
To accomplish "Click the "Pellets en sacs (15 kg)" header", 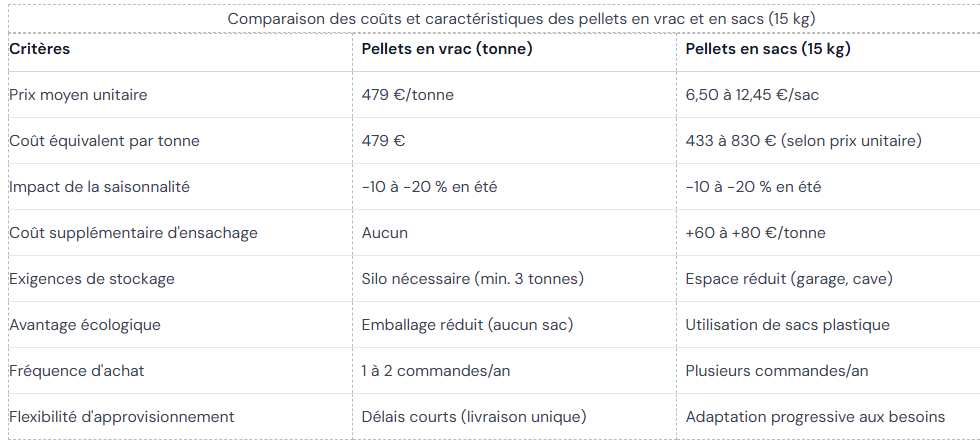I will (x=768, y=49).
